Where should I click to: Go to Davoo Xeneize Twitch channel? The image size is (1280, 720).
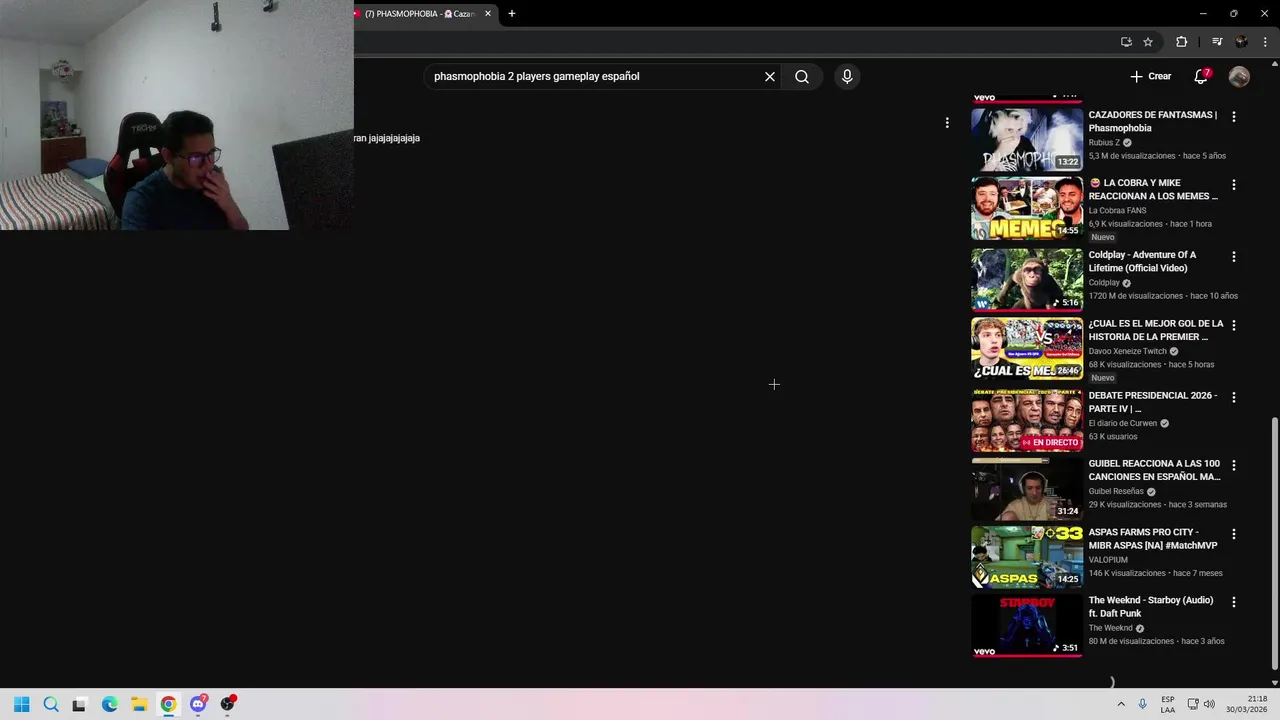coord(1127,351)
